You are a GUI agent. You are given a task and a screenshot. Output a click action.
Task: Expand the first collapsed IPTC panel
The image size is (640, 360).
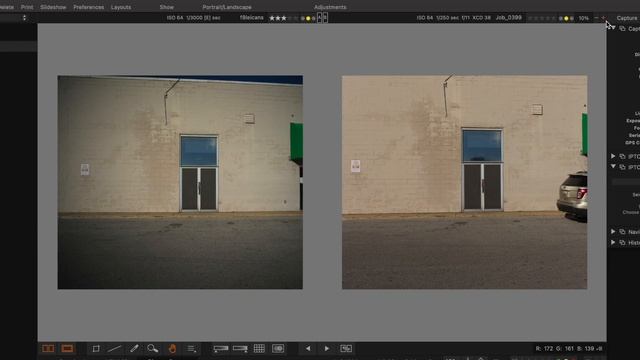tap(613, 156)
